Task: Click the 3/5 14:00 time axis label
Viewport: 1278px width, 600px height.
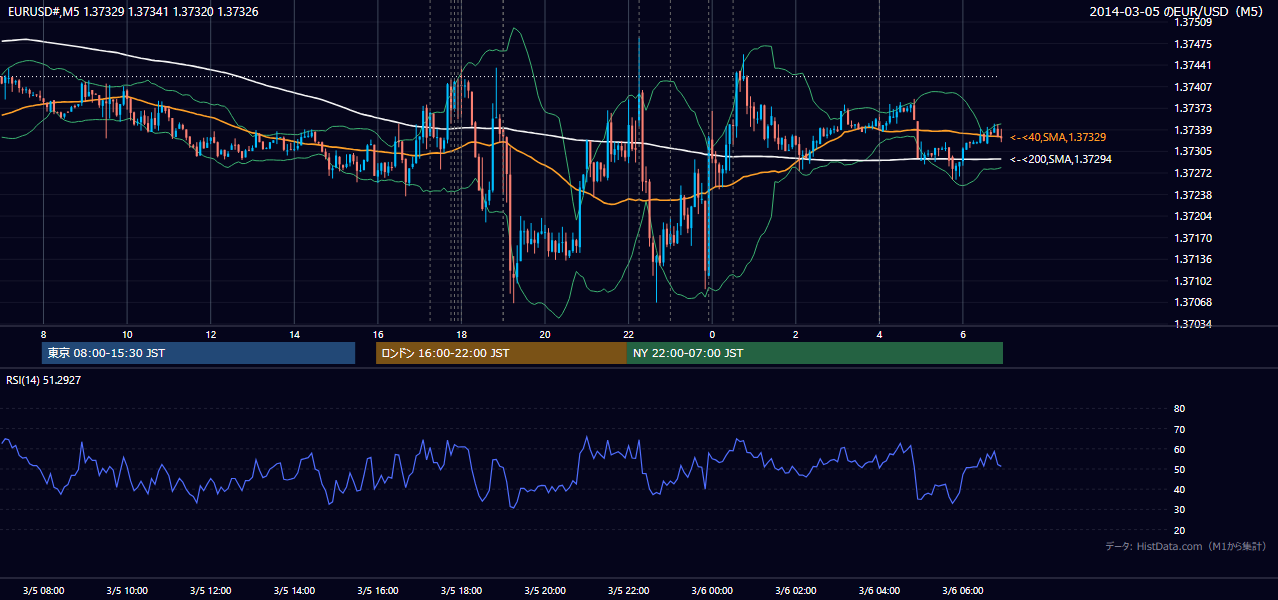Action: 294,590
